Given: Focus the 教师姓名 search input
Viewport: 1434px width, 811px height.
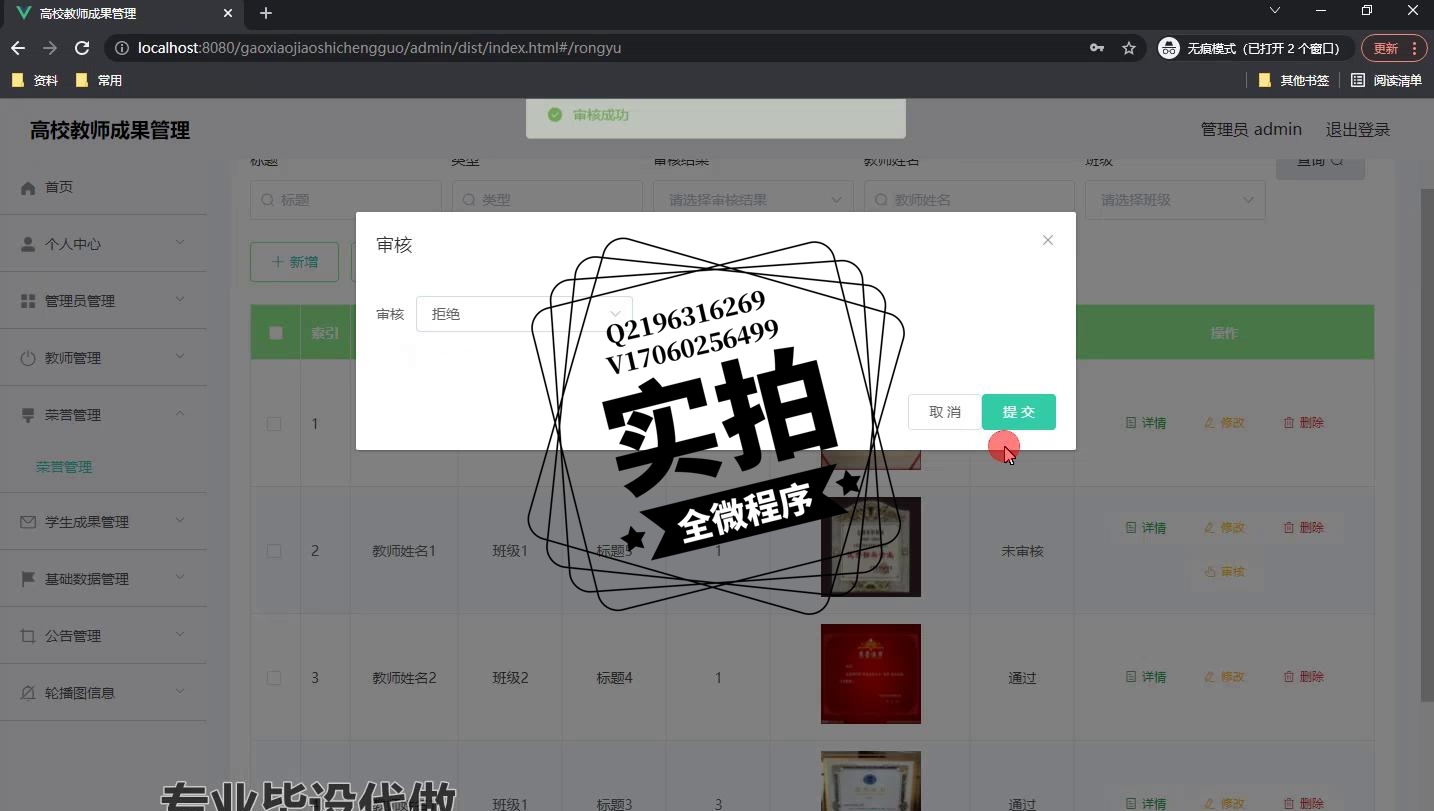Looking at the screenshot, I should (969, 200).
